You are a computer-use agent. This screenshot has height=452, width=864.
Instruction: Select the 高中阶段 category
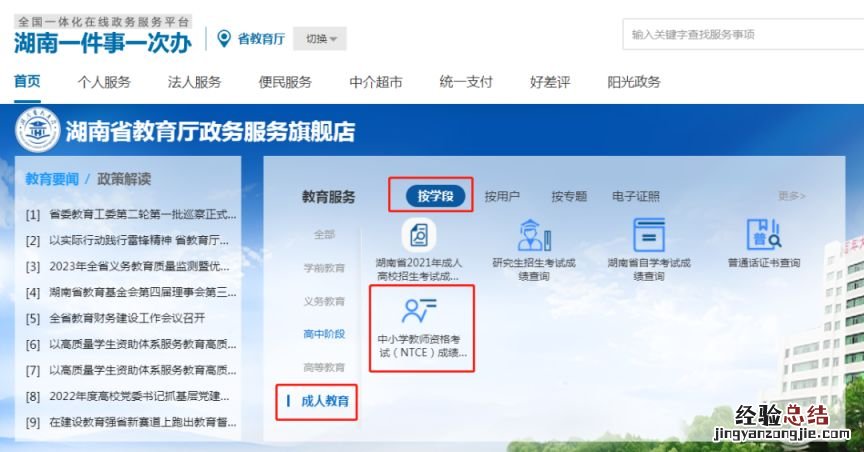[x=324, y=334]
